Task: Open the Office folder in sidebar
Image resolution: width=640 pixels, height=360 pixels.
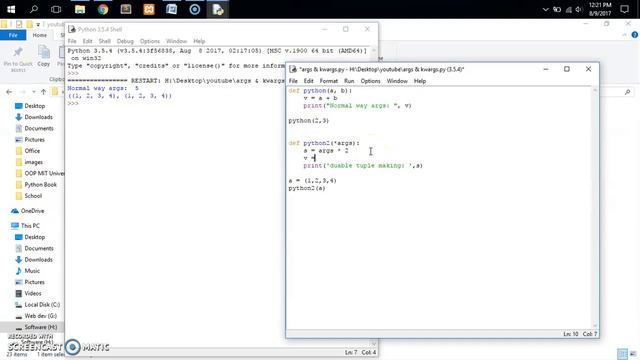Action: tap(32, 151)
